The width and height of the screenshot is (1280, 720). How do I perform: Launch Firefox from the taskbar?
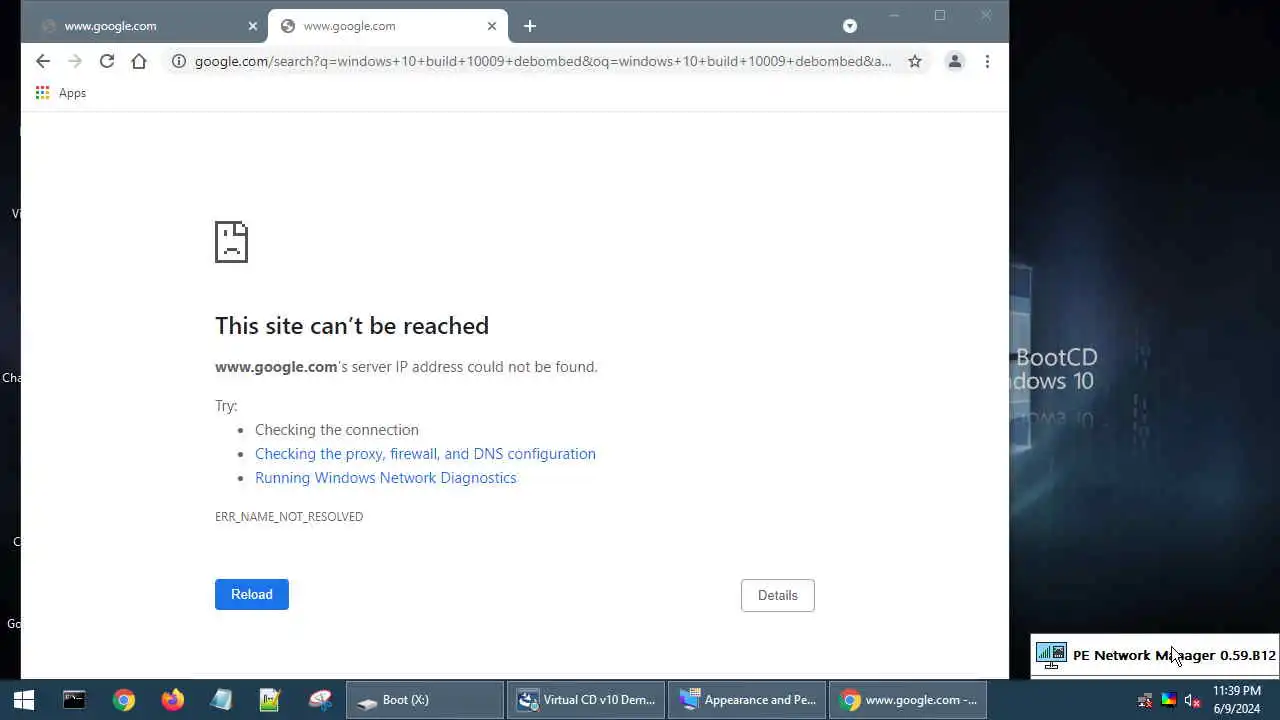173,700
